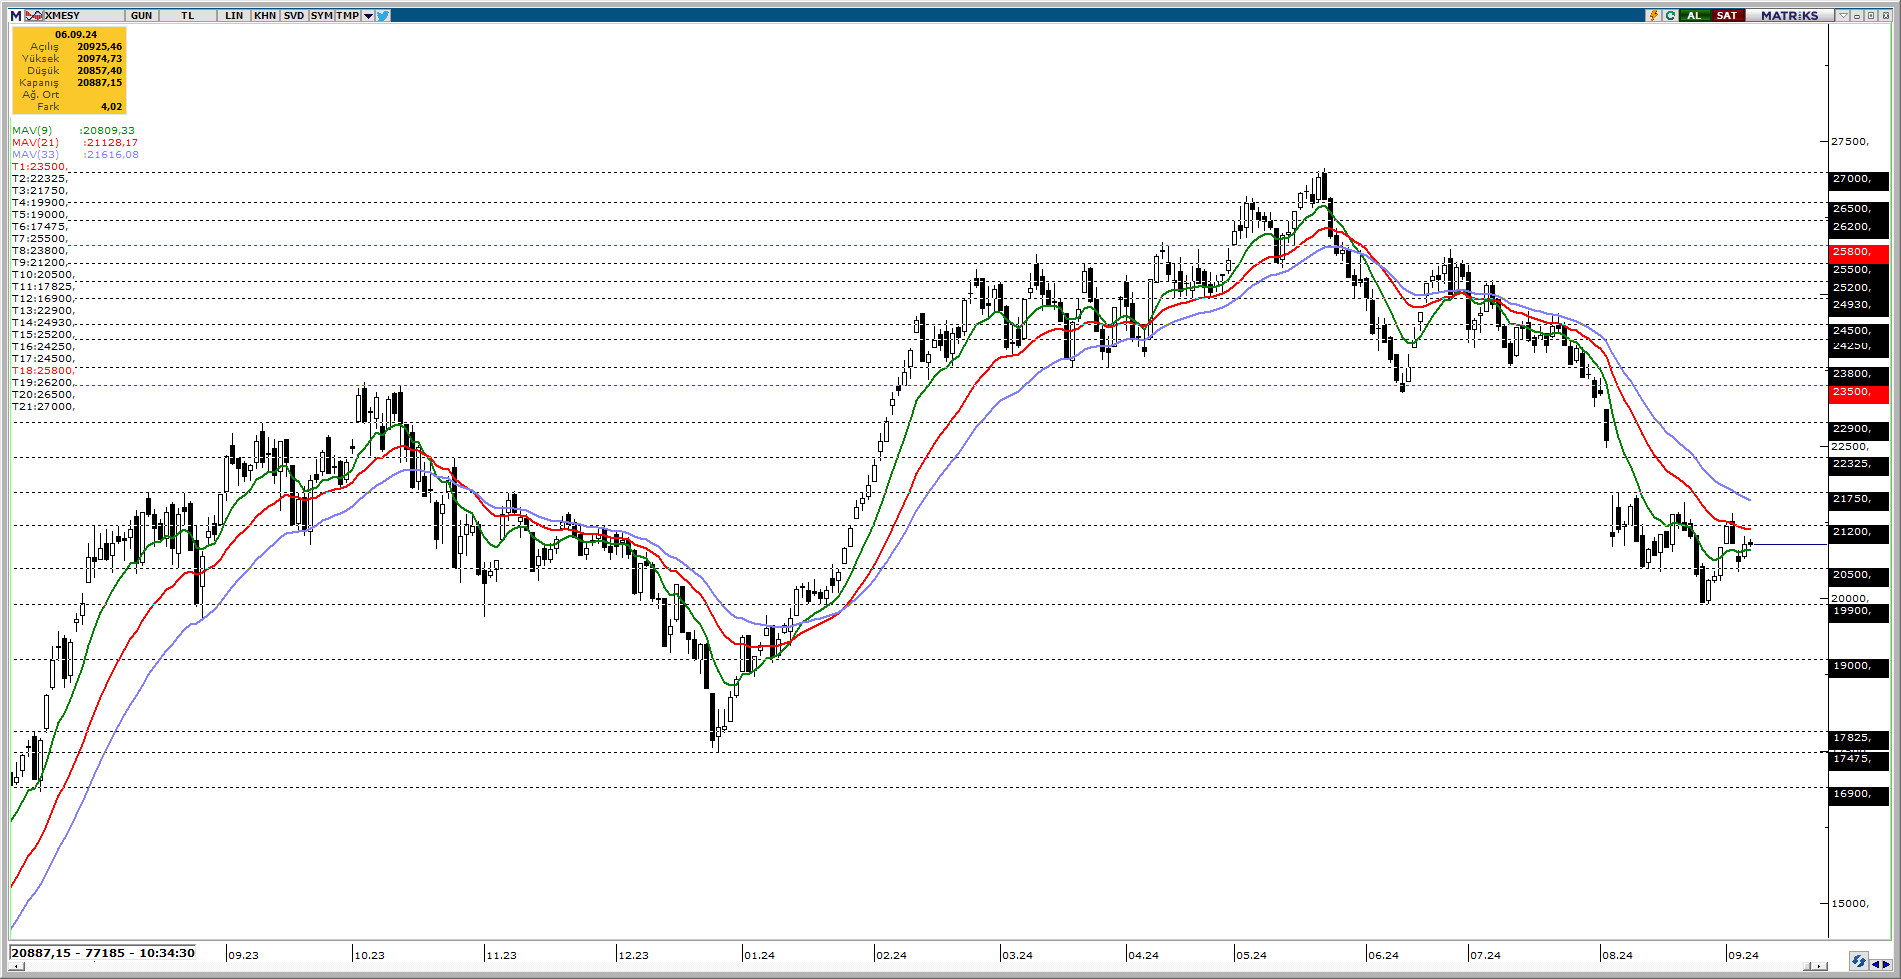Expand the dropdown arrow after TMP
Image resolution: width=1901 pixels, height=979 pixels.
[368, 16]
